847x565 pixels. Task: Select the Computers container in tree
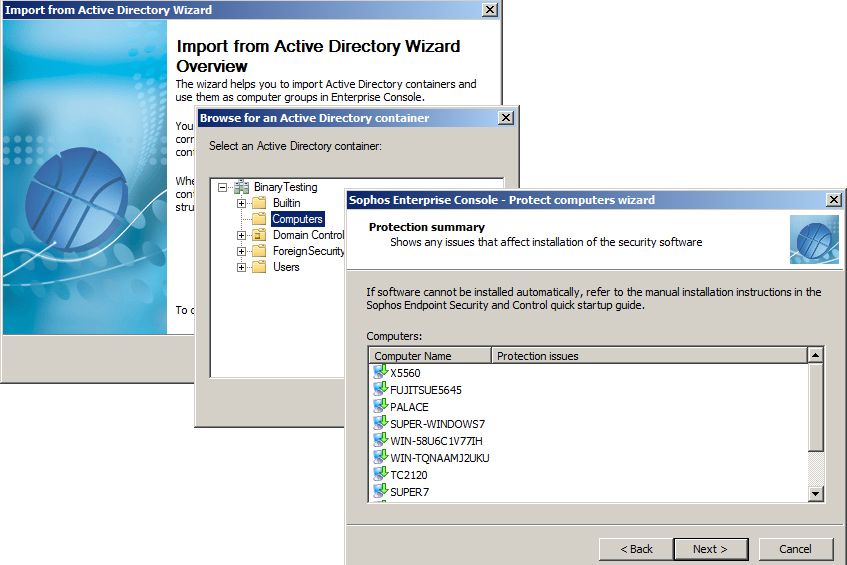click(x=297, y=219)
